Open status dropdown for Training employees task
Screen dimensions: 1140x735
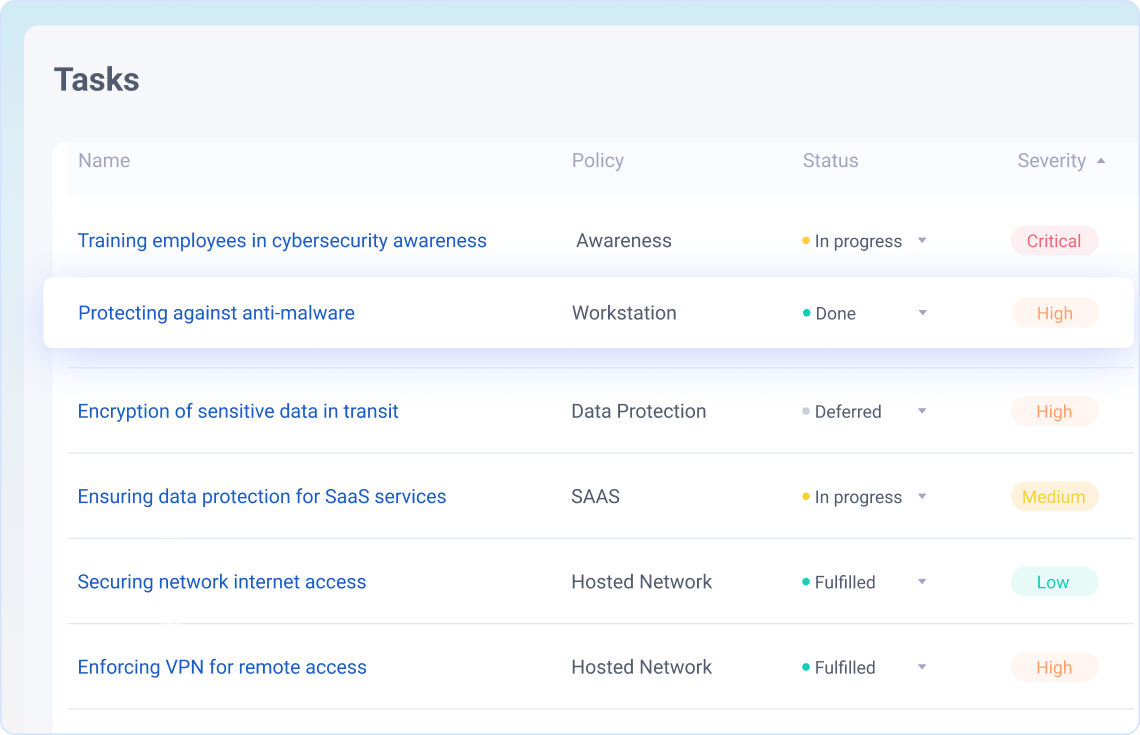tap(922, 241)
